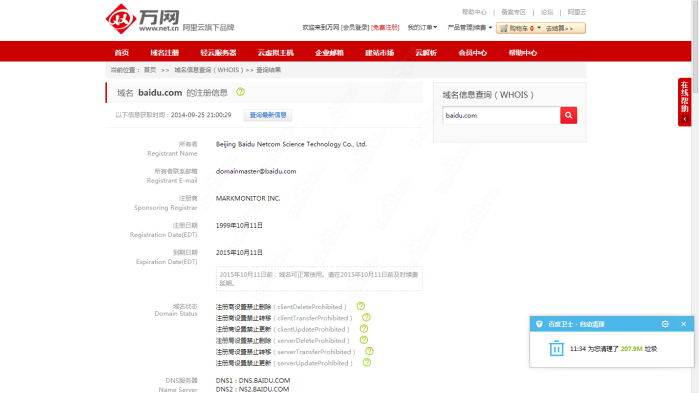This screenshot has width=699, height=393.
Task: Open settings gear in the 百度卫士 popup
Action: click(x=665, y=324)
